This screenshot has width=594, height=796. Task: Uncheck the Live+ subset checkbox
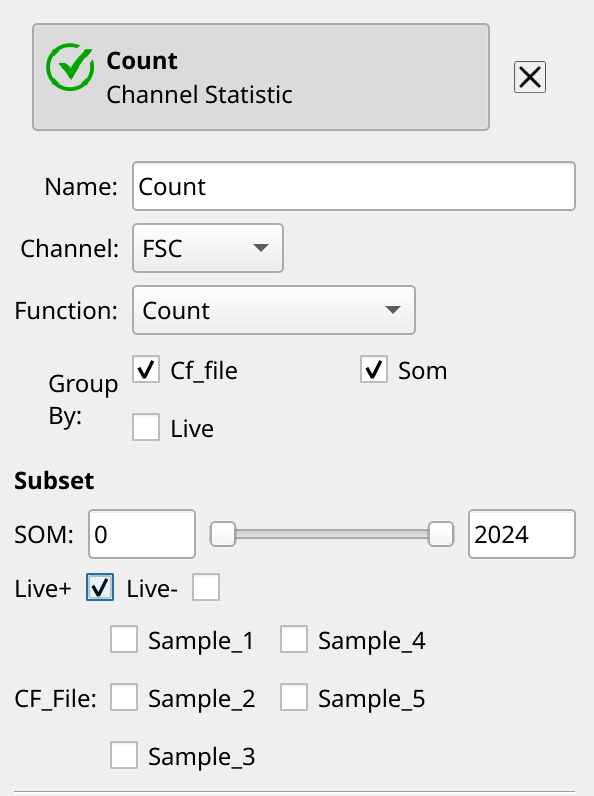[100, 587]
